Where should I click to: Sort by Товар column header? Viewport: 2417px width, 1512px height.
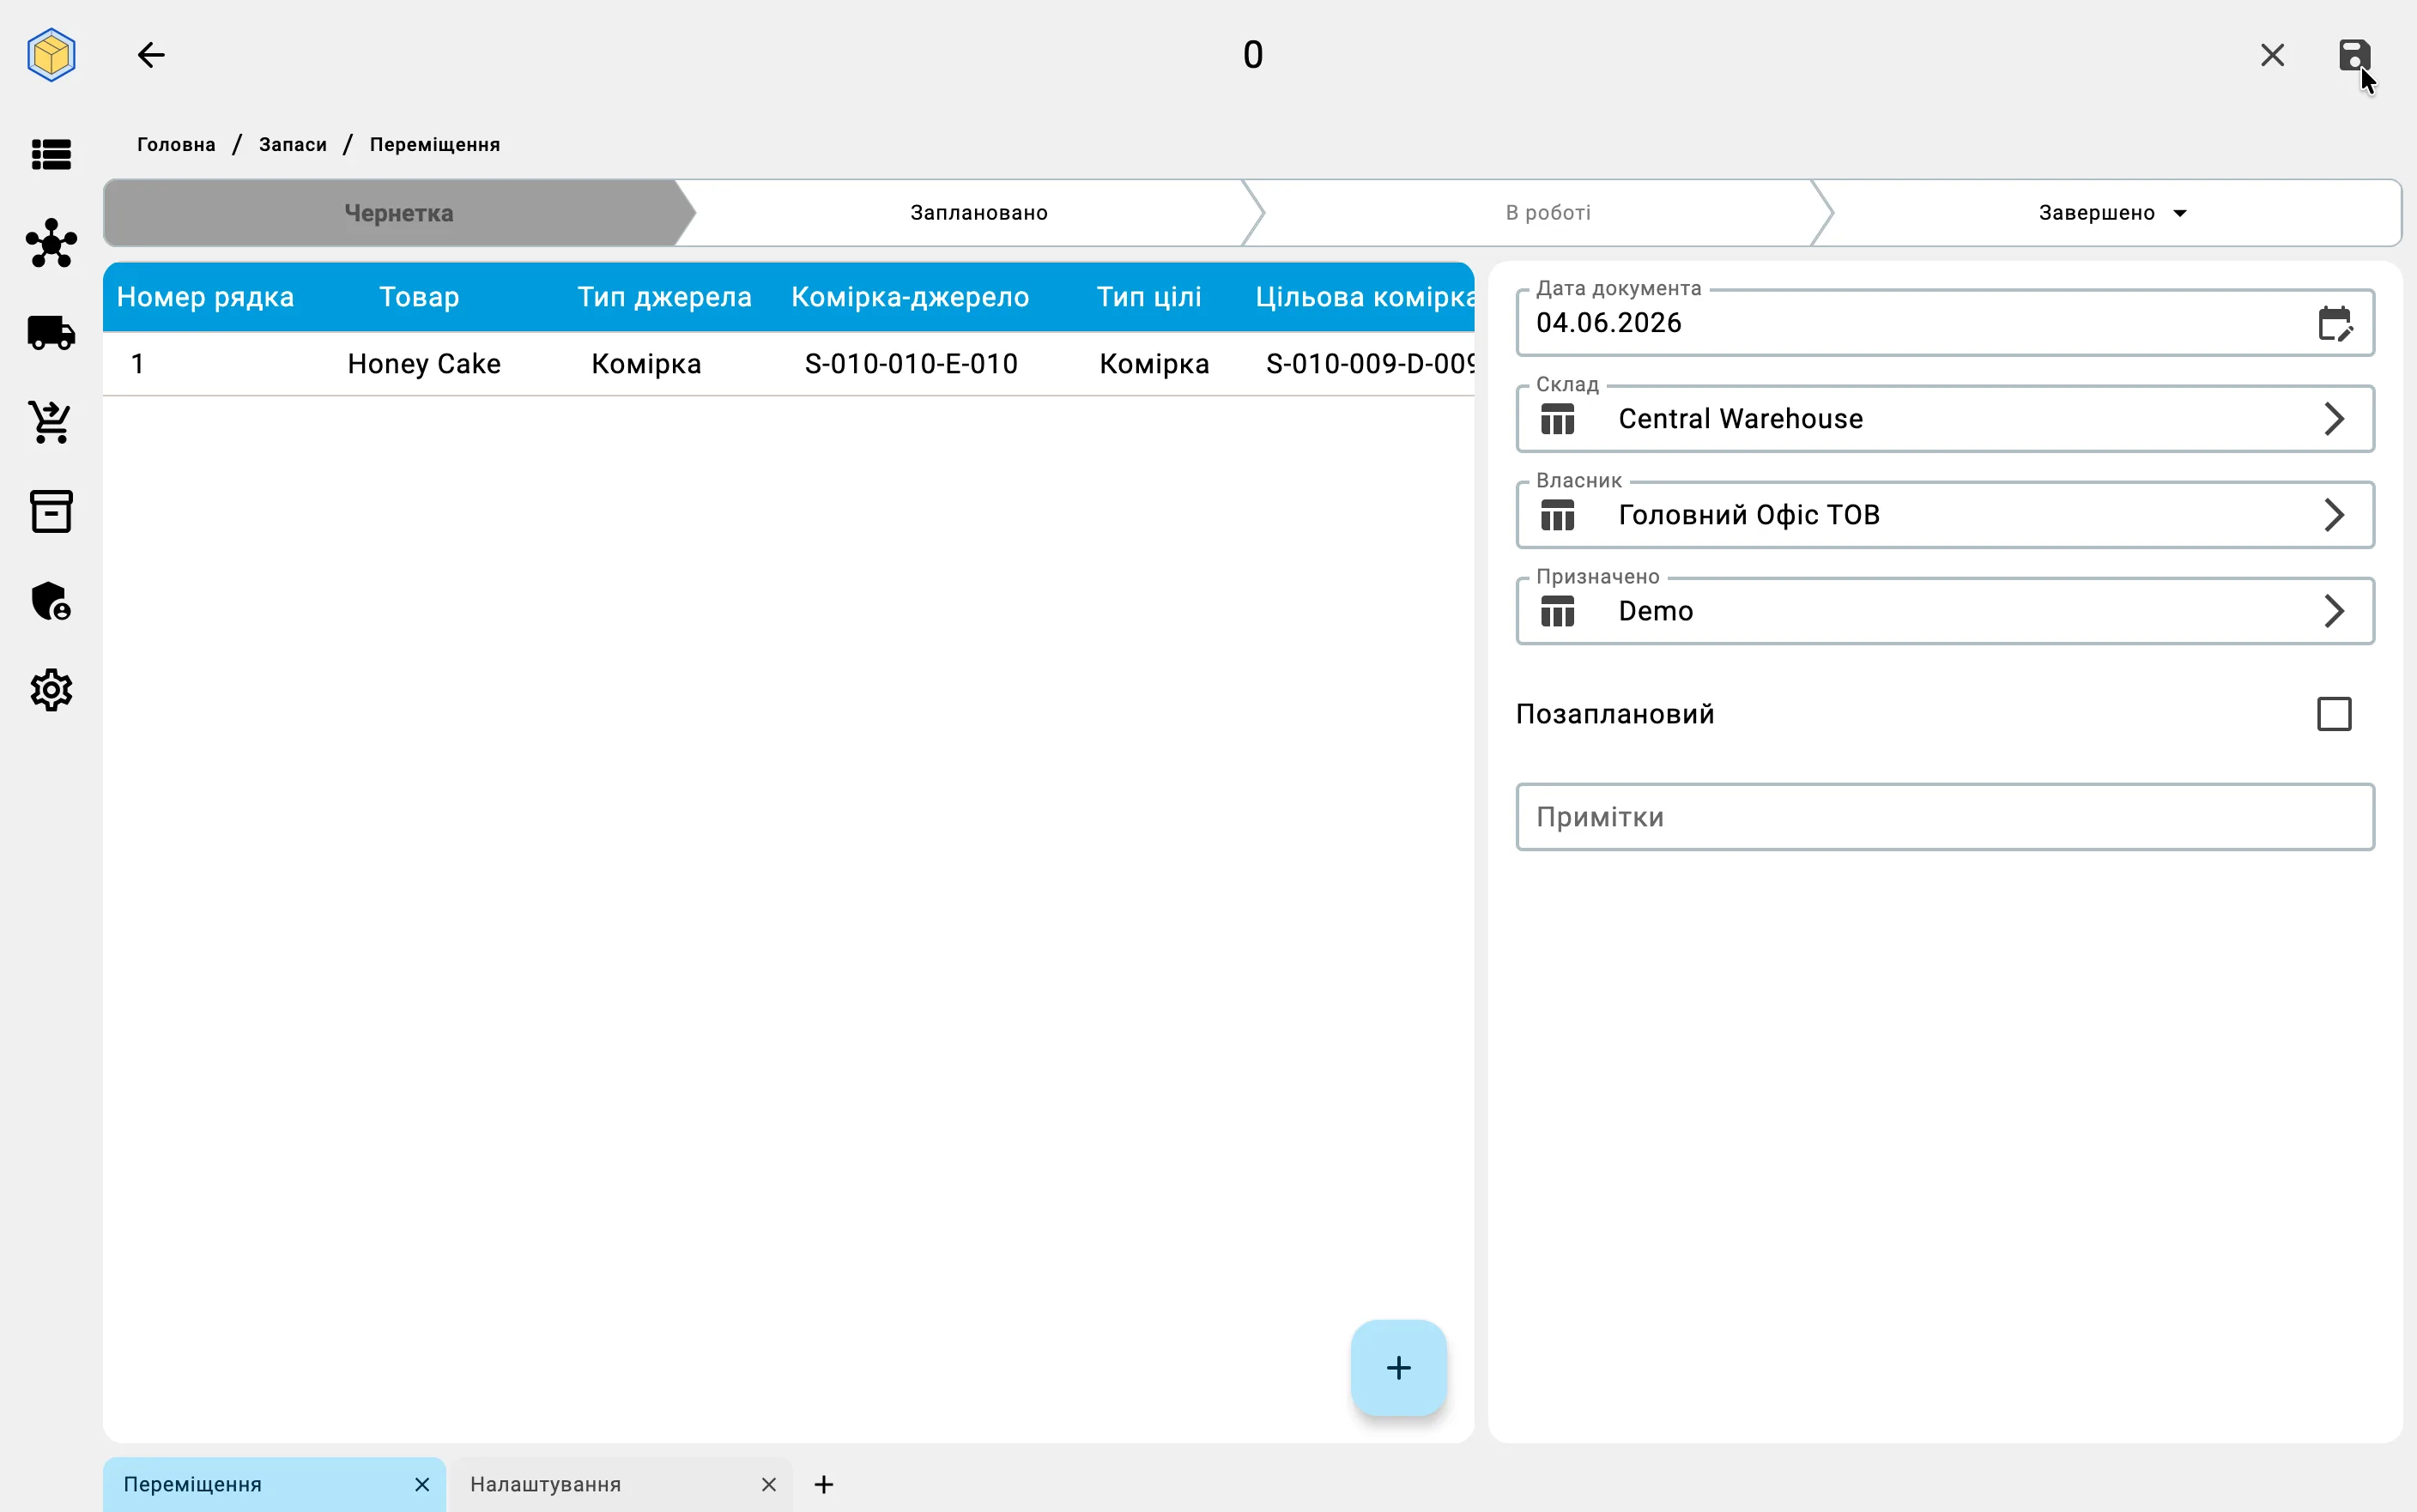pyautogui.click(x=419, y=297)
